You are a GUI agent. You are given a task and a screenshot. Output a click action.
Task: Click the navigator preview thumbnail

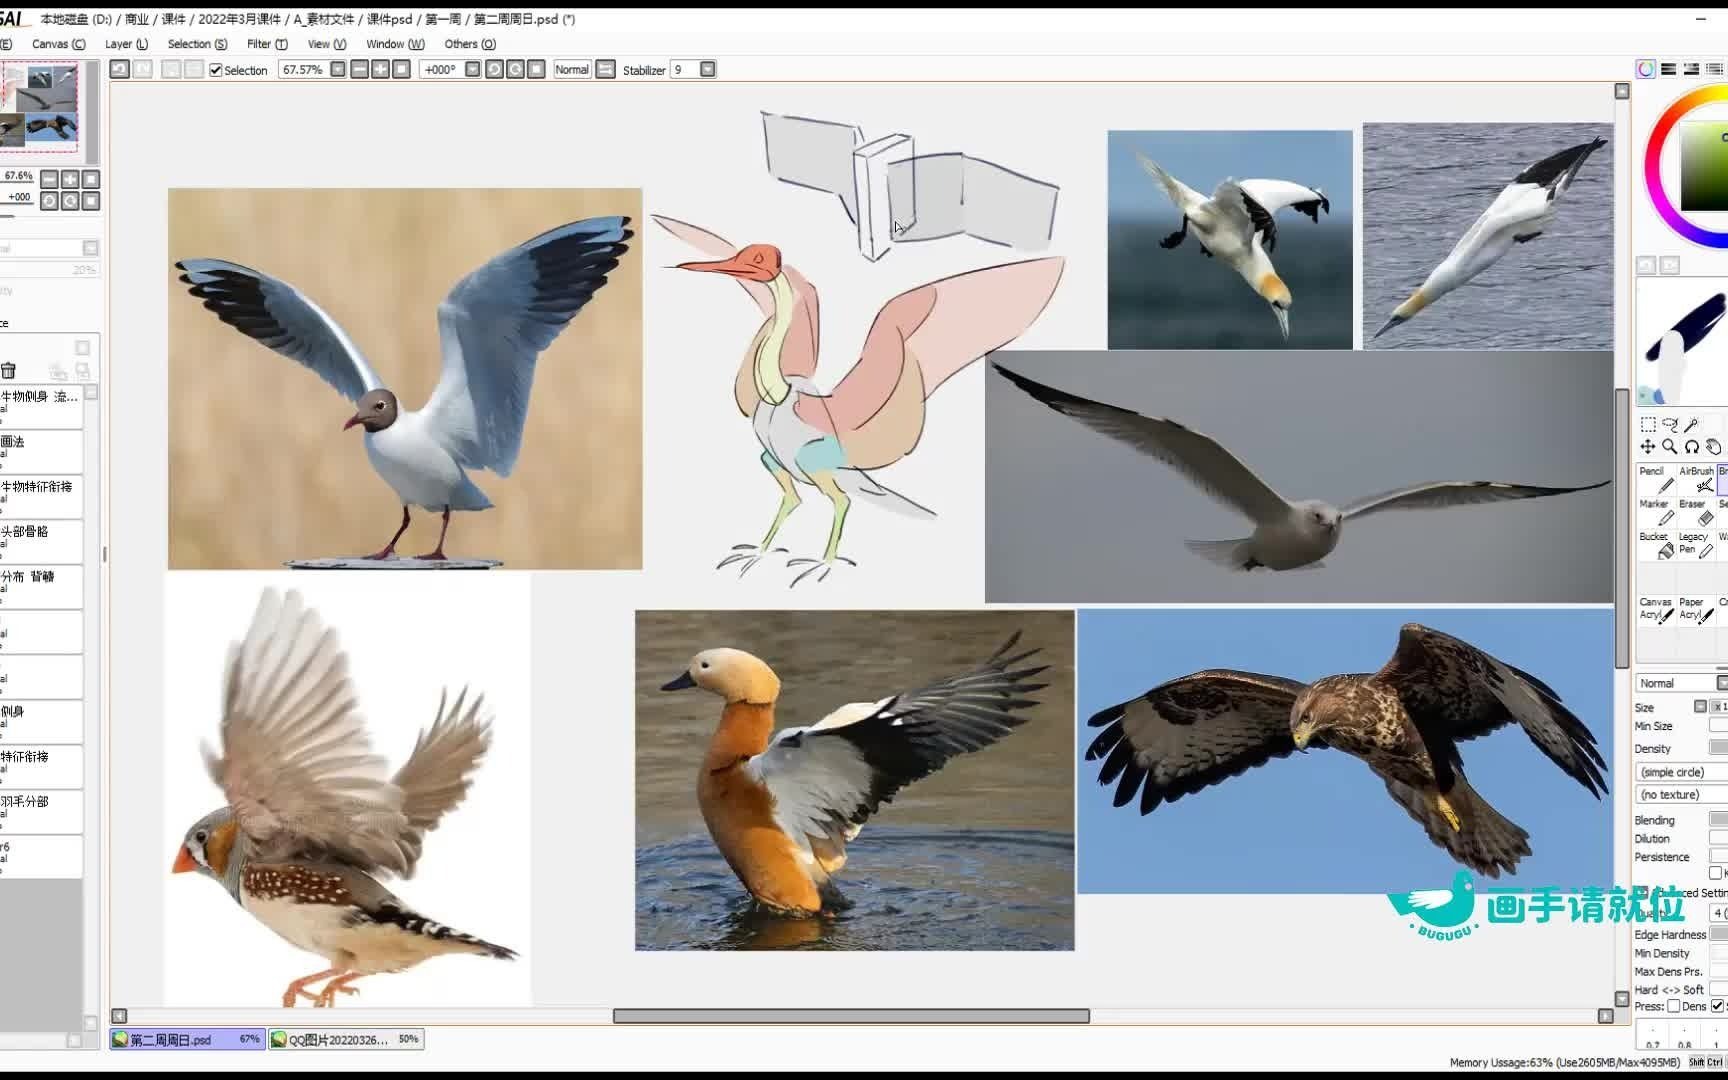click(x=39, y=106)
